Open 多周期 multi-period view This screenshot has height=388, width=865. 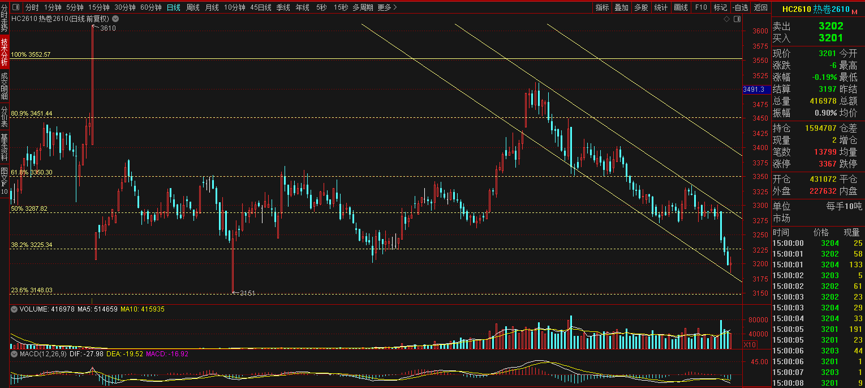tap(362, 8)
